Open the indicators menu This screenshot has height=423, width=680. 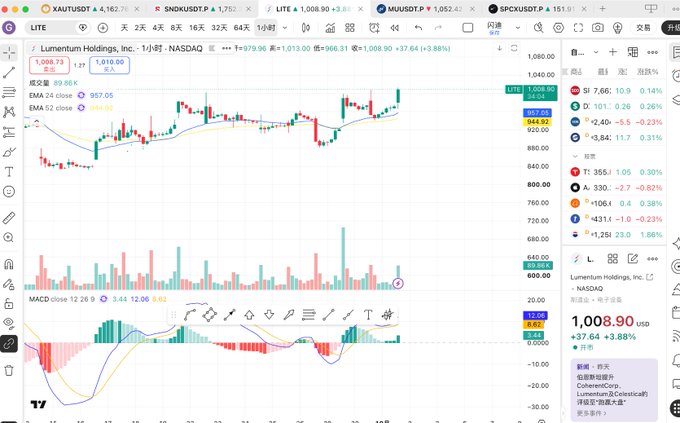(330, 28)
